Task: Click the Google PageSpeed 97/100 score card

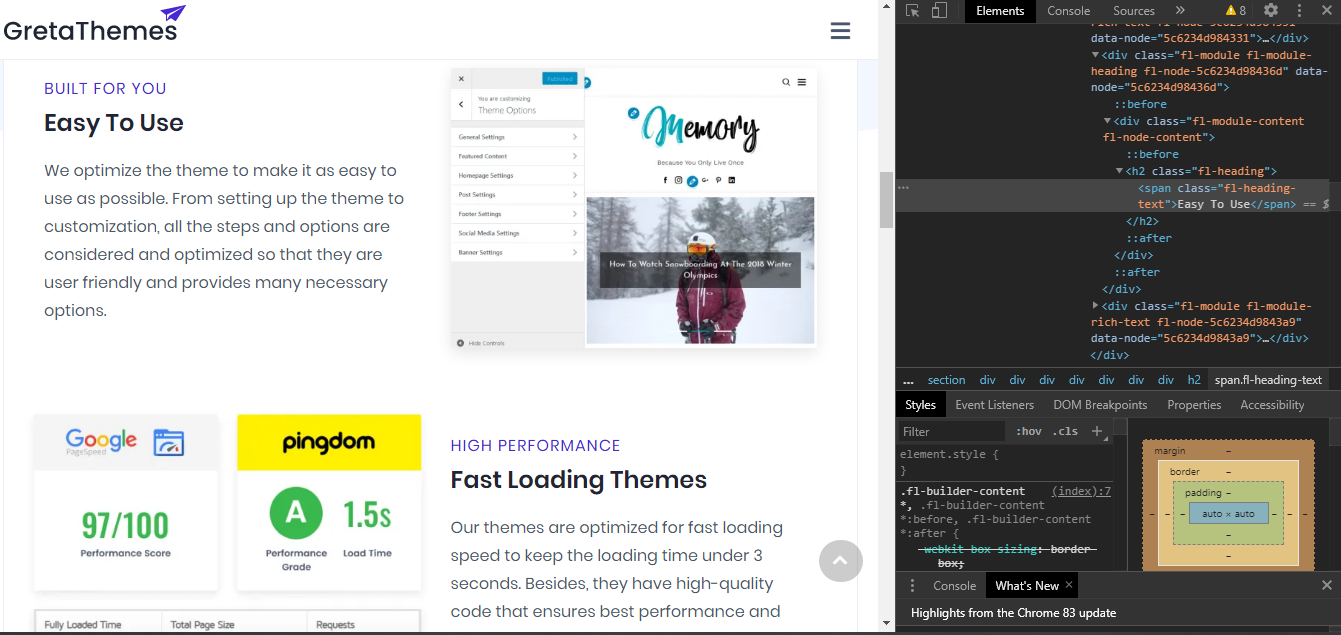Action: click(x=126, y=502)
